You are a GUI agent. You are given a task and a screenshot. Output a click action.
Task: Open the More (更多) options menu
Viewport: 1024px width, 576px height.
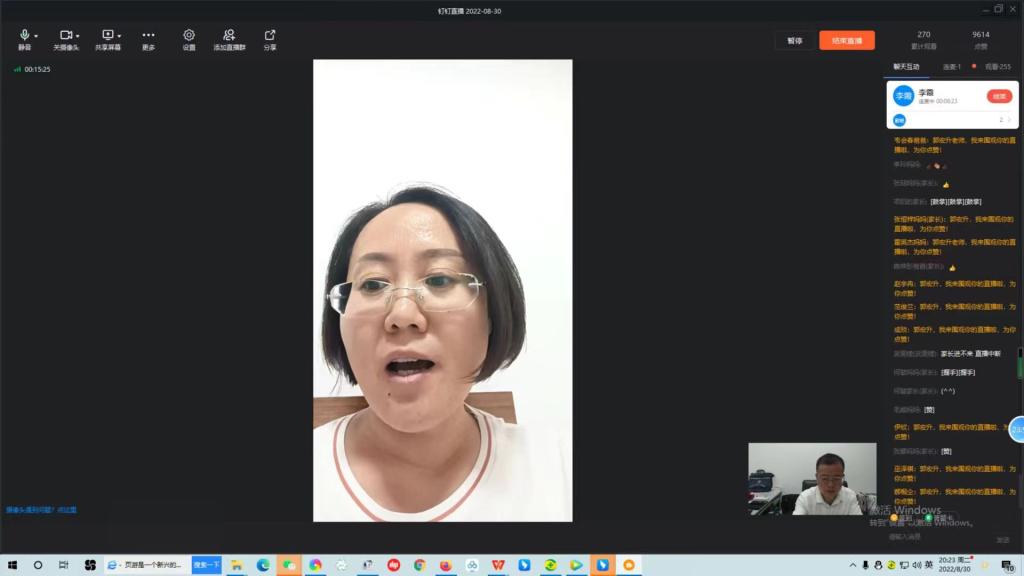click(x=148, y=39)
